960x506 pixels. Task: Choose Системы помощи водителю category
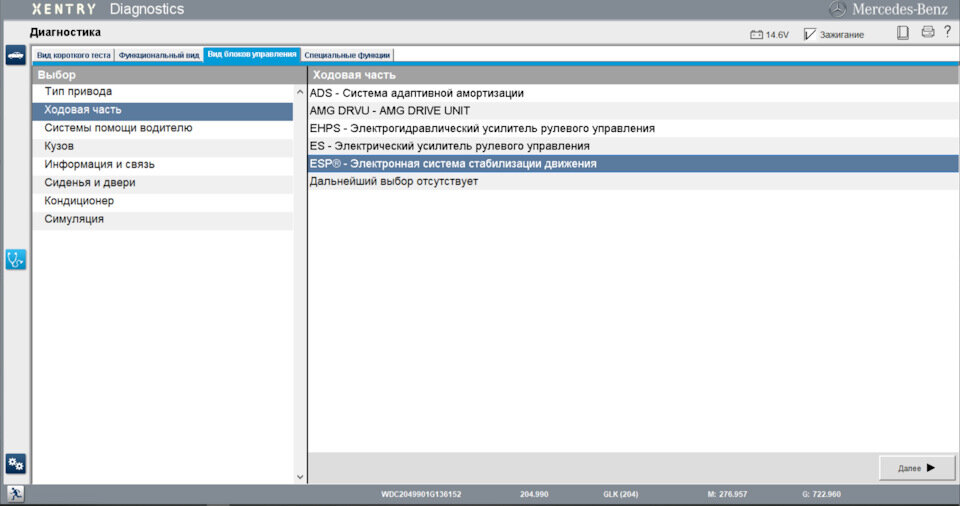163,128
